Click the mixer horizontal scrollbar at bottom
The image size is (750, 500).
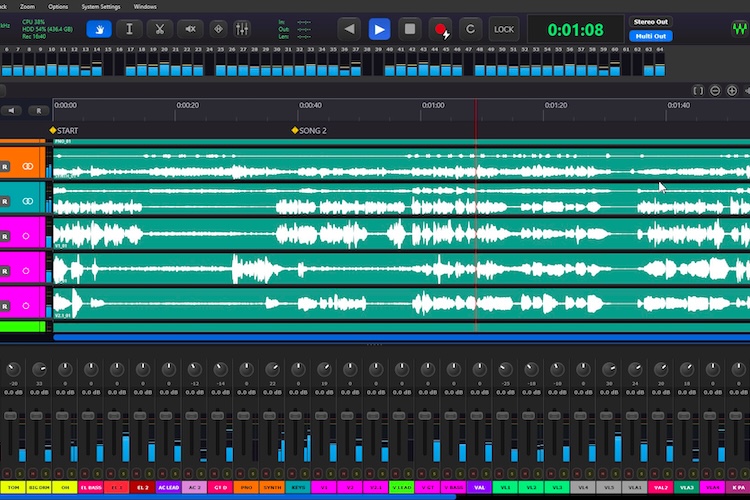point(228,497)
